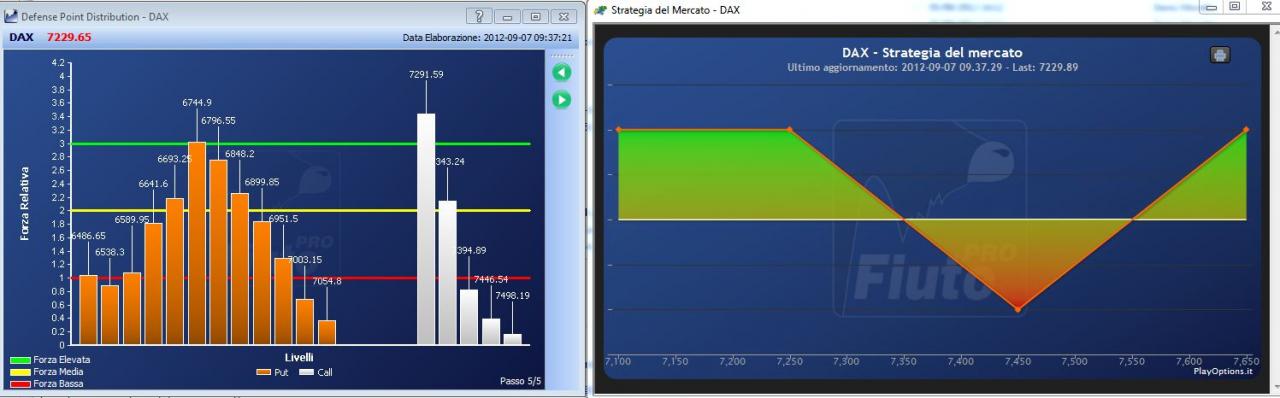Image resolution: width=1280 pixels, height=398 pixels.
Task: Print the Strategia del mercato chart
Action: point(1220,55)
